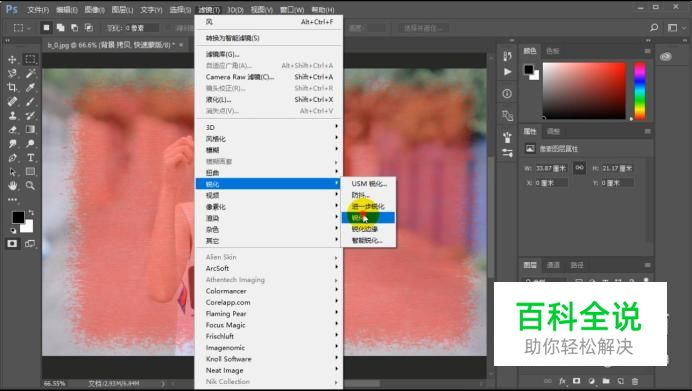Select the Dodge tool
692x391 pixels.
coord(30,144)
